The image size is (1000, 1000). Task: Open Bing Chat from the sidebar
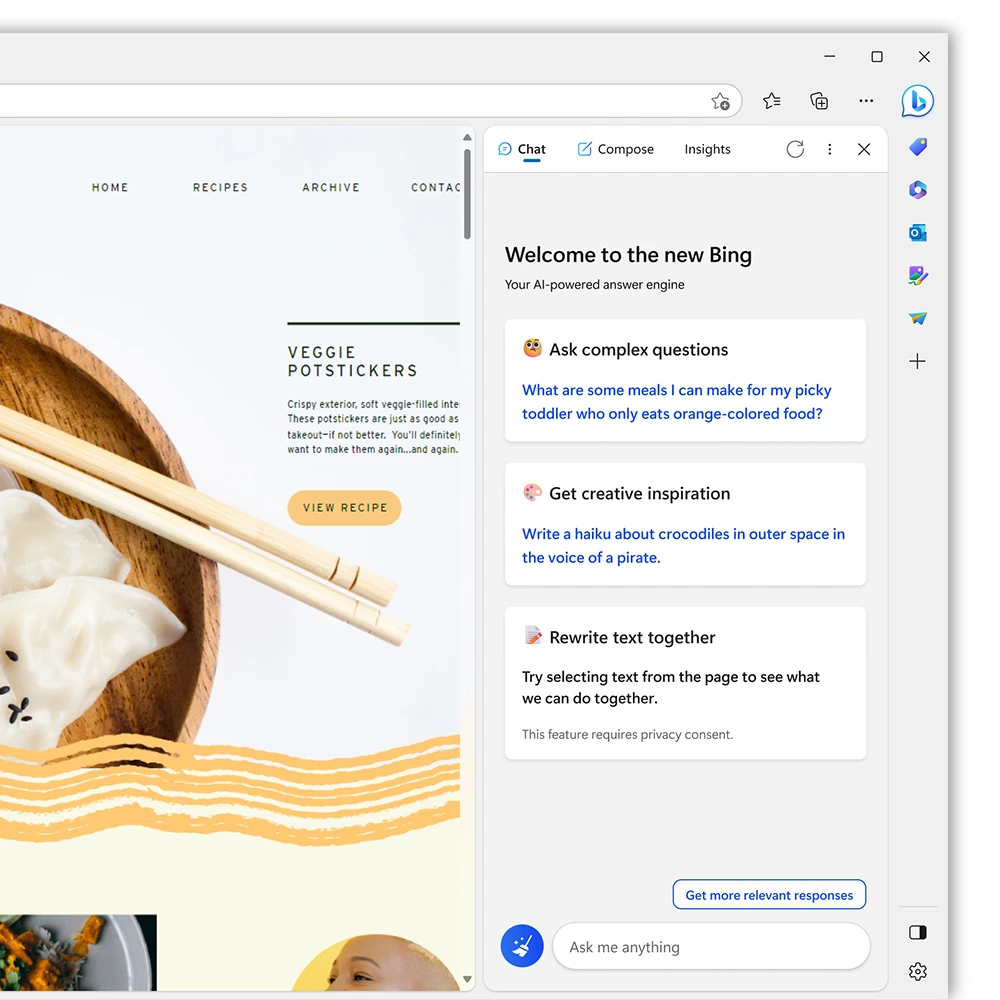pos(917,100)
